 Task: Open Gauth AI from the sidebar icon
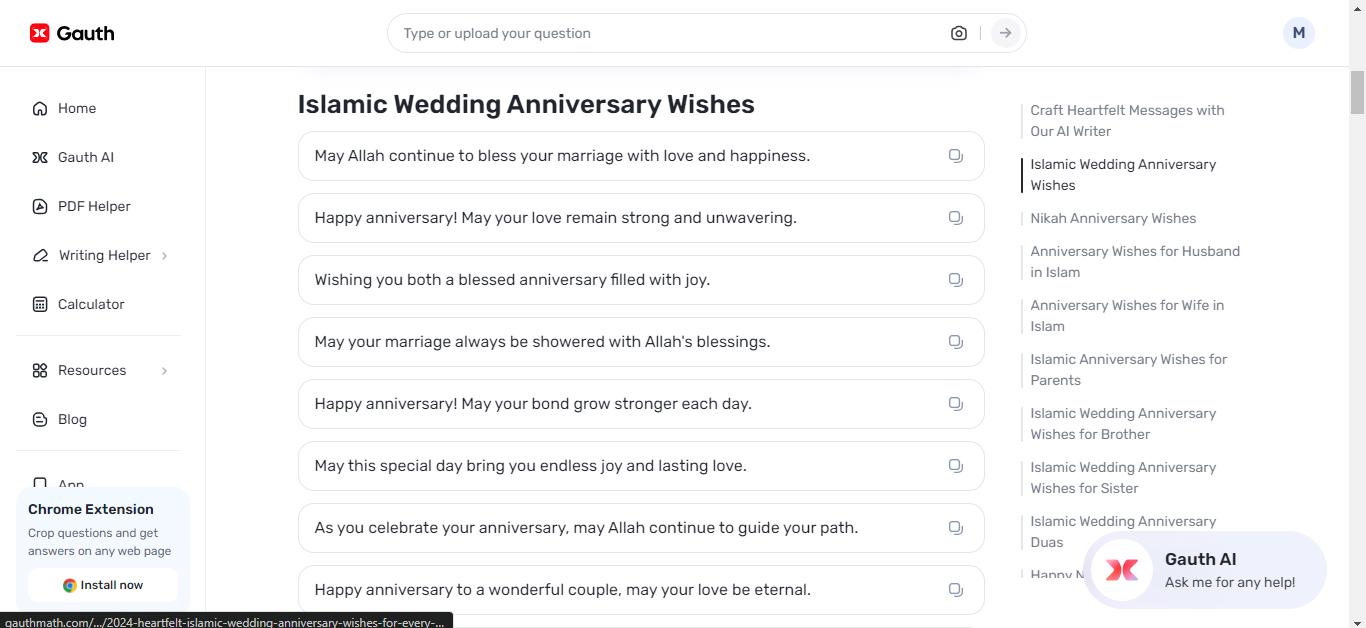point(39,157)
